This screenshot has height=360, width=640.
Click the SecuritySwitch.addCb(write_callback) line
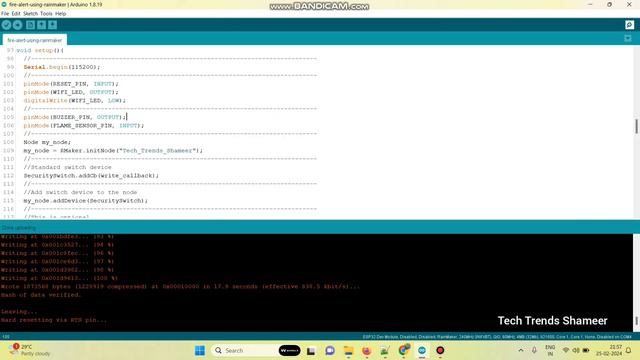[91, 176]
